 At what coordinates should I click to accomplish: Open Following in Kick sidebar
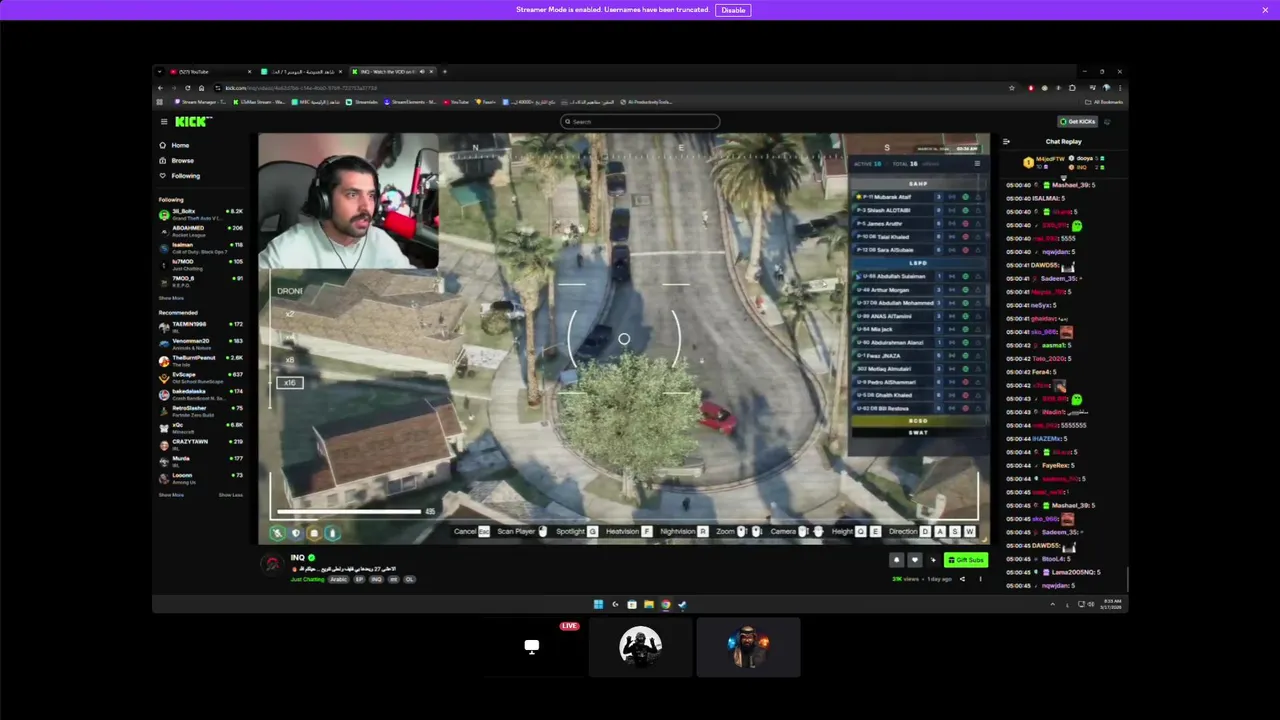180,176
